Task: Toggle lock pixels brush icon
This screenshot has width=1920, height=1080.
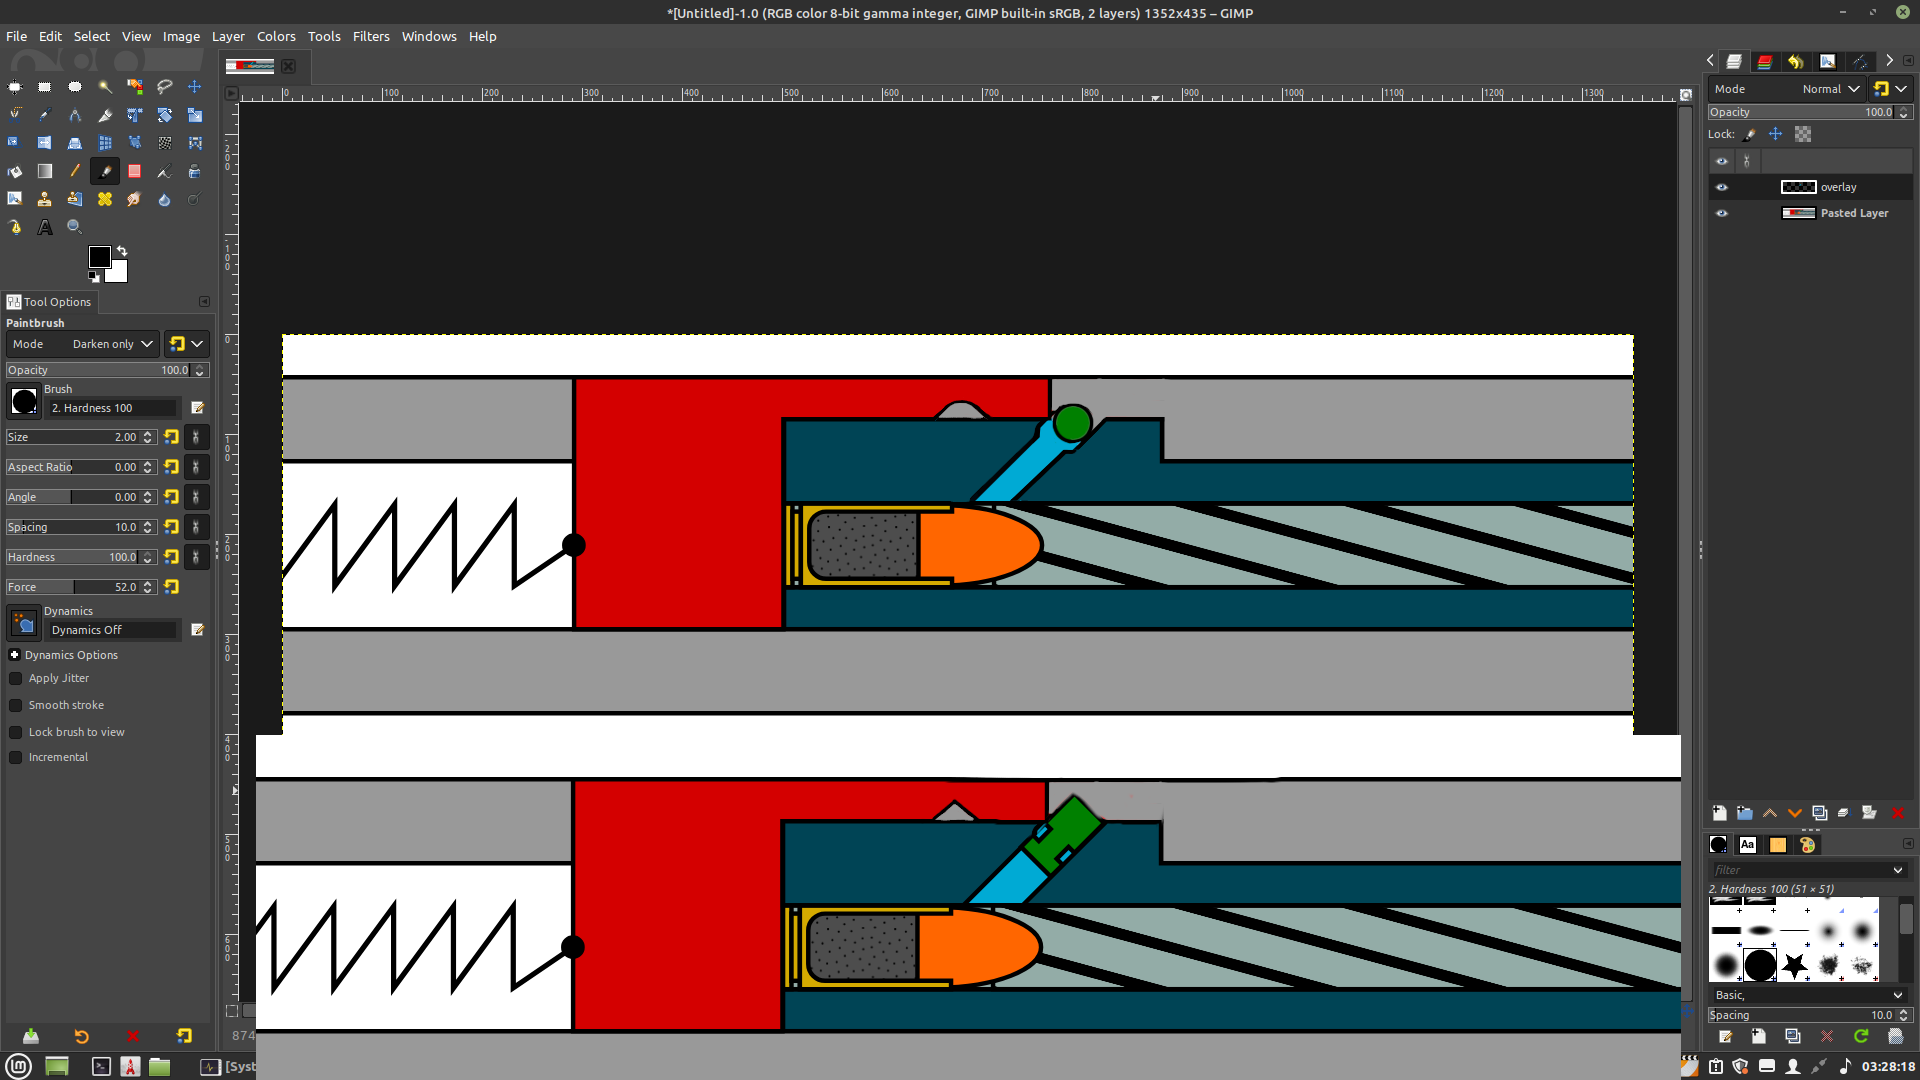Action: (1750, 134)
